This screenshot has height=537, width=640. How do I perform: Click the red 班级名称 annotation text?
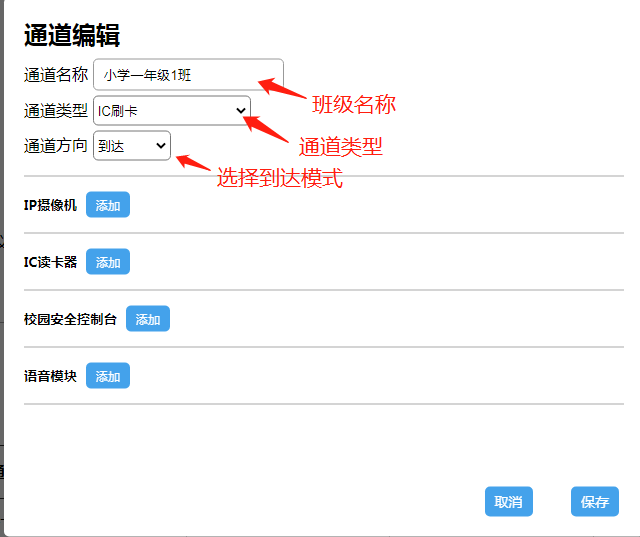[x=354, y=104]
